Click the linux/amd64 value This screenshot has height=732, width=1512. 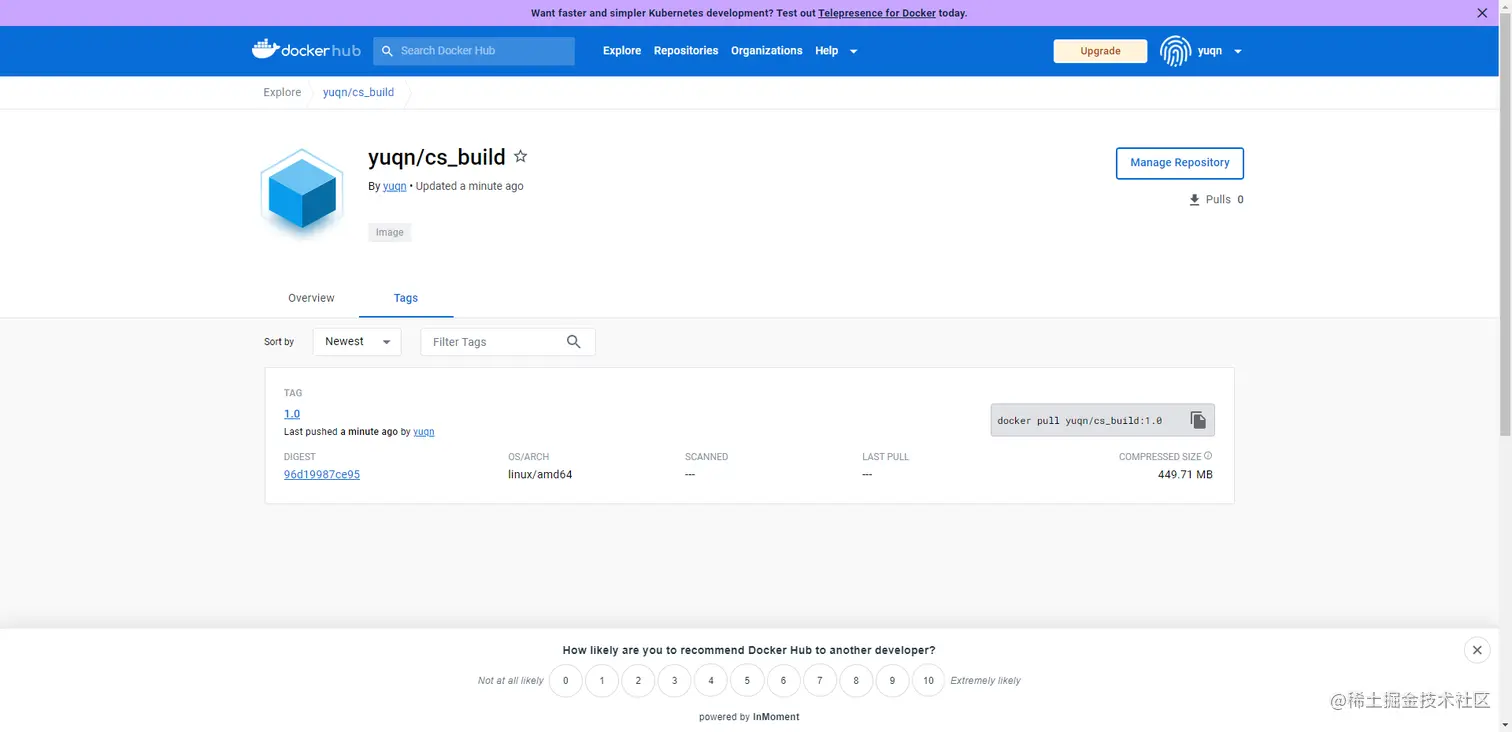pyautogui.click(x=540, y=475)
